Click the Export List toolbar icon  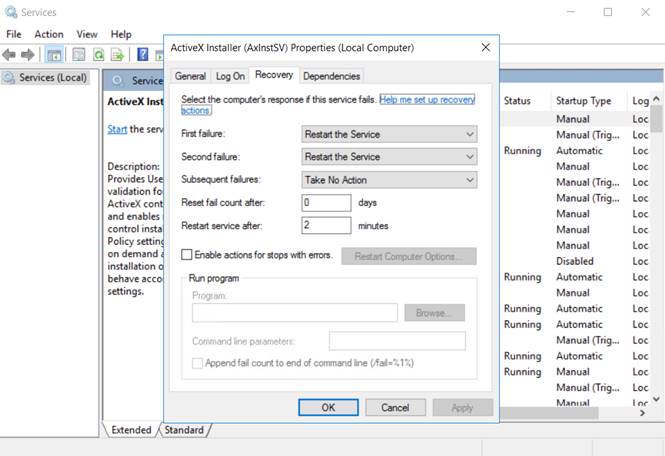pos(117,55)
